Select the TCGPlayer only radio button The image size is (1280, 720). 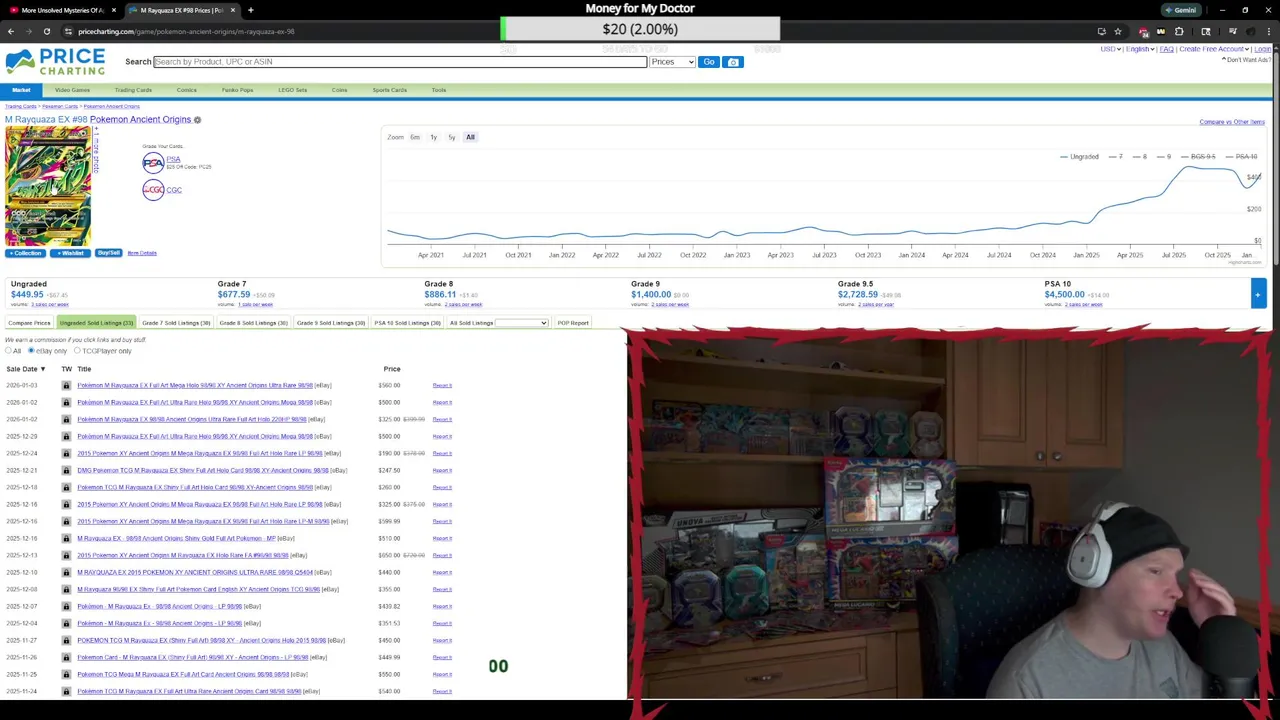(x=77, y=351)
